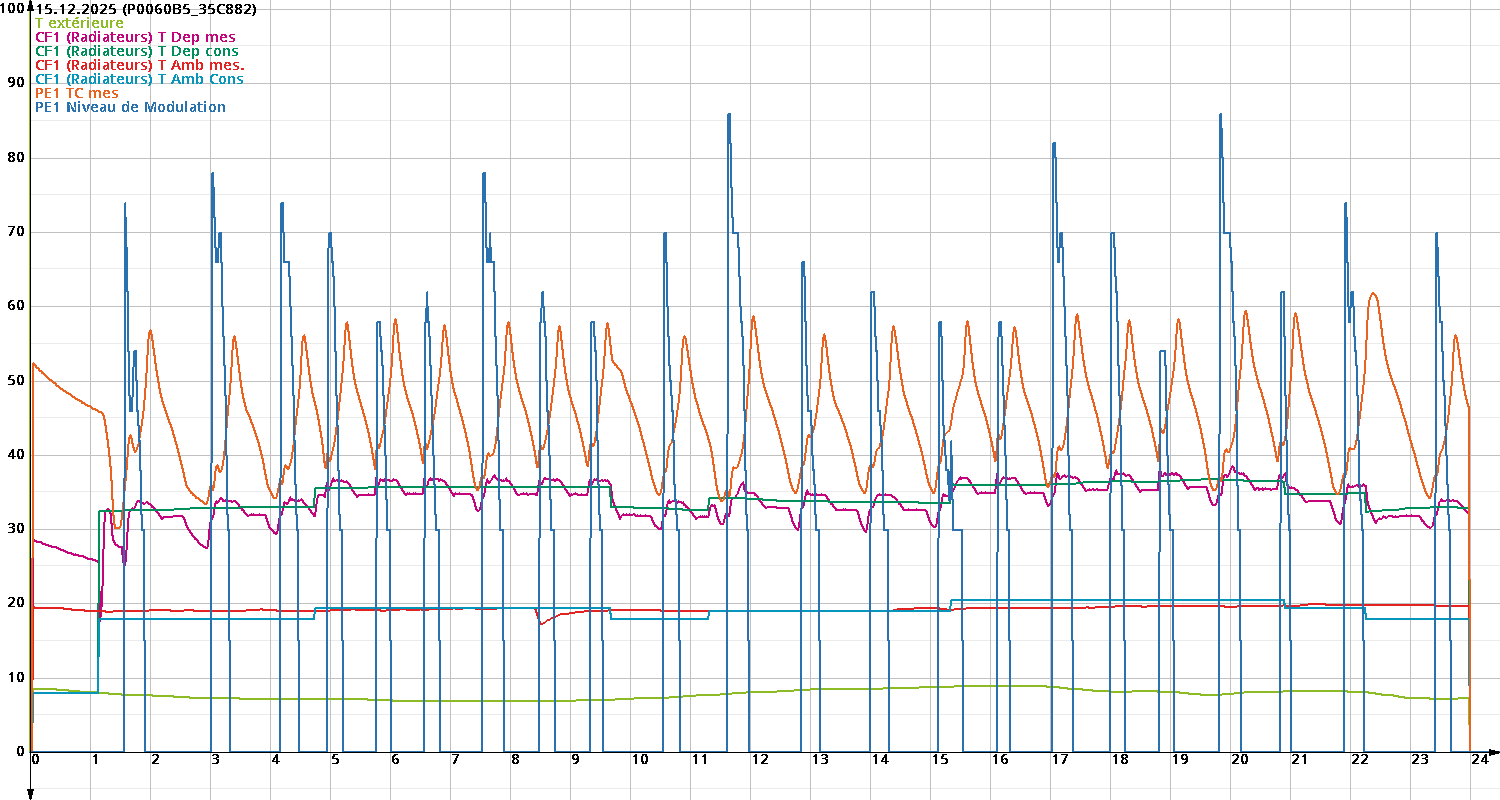
Task: Click the Y-axis label 60
Action: 17,306
